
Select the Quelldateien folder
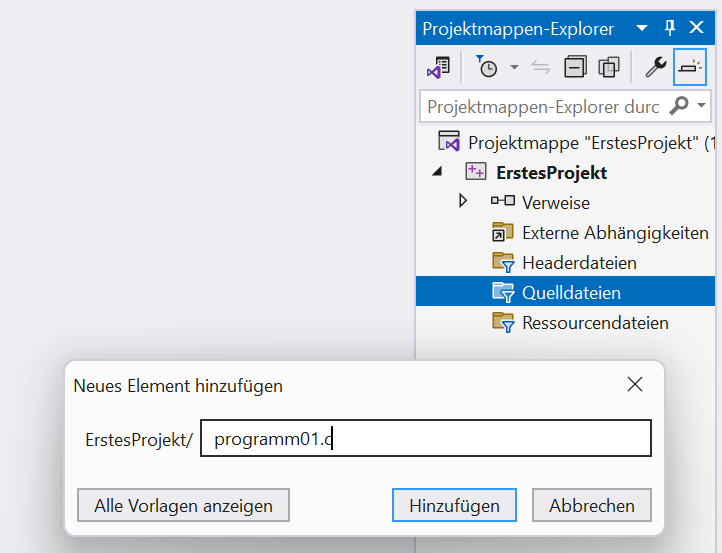[571, 293]
